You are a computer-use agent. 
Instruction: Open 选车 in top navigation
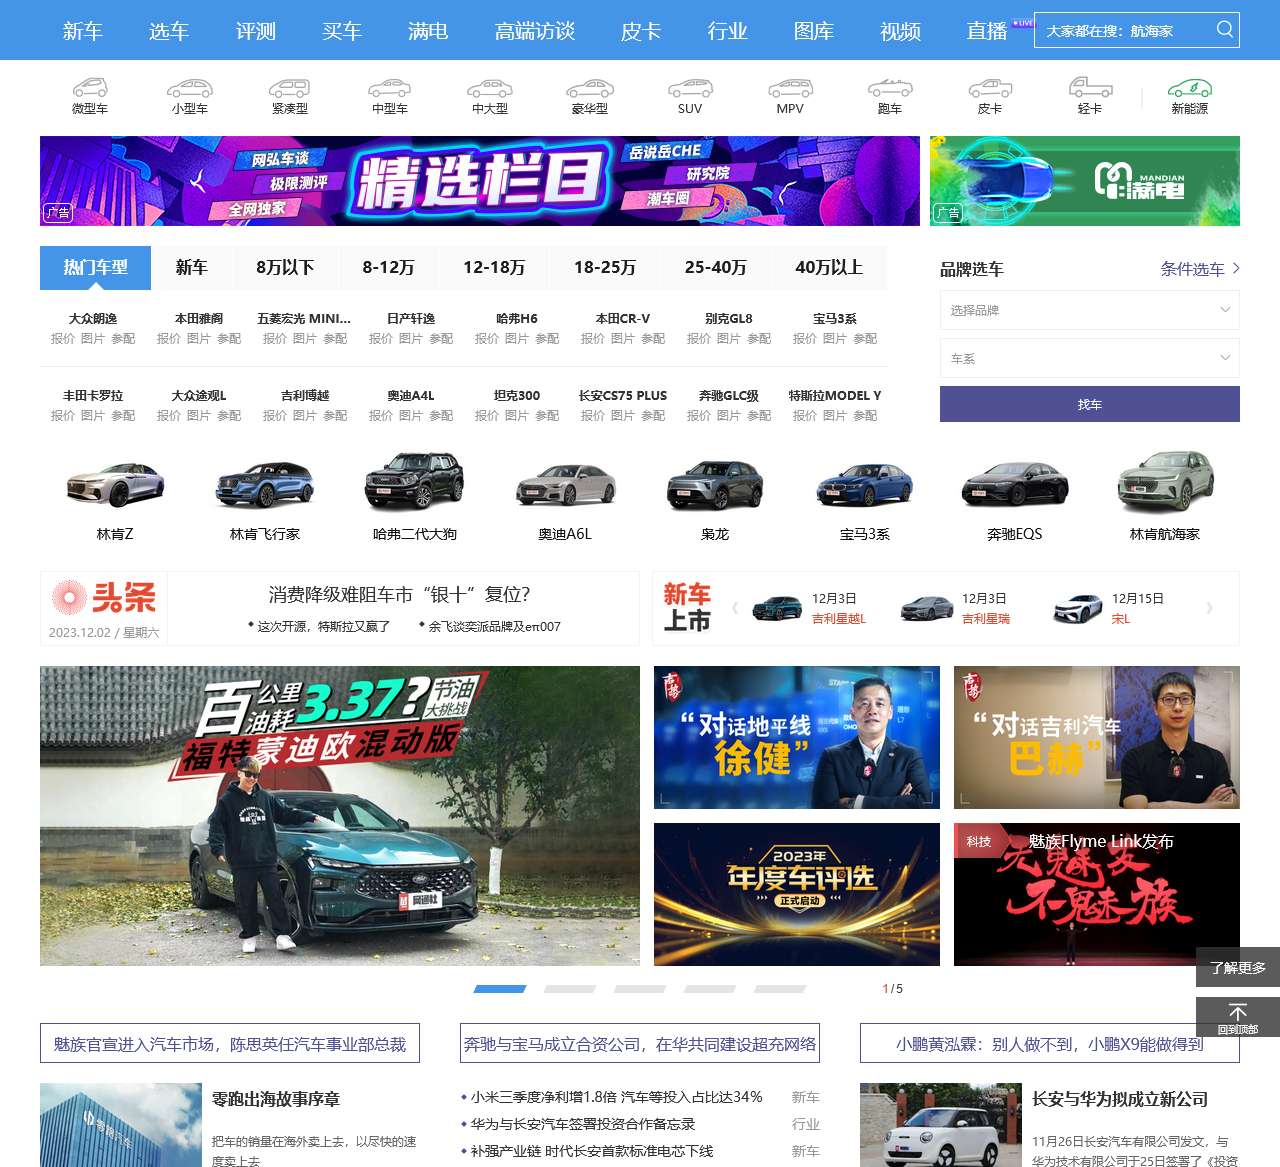pyautogui.click(x=169, y=31)
